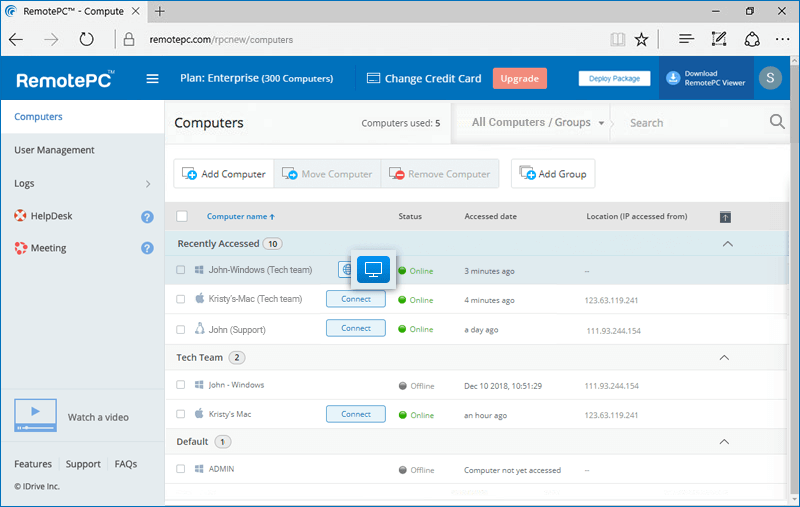Viewport: 800px width, 507px height.
Task: Open the Meeting help question mark
Action: [147, 248]
